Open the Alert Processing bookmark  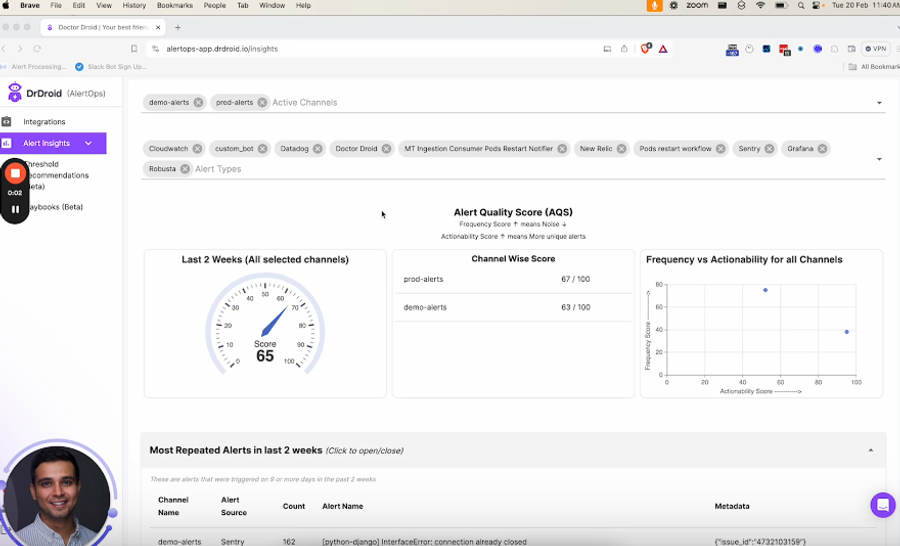(x=33, y=67)
